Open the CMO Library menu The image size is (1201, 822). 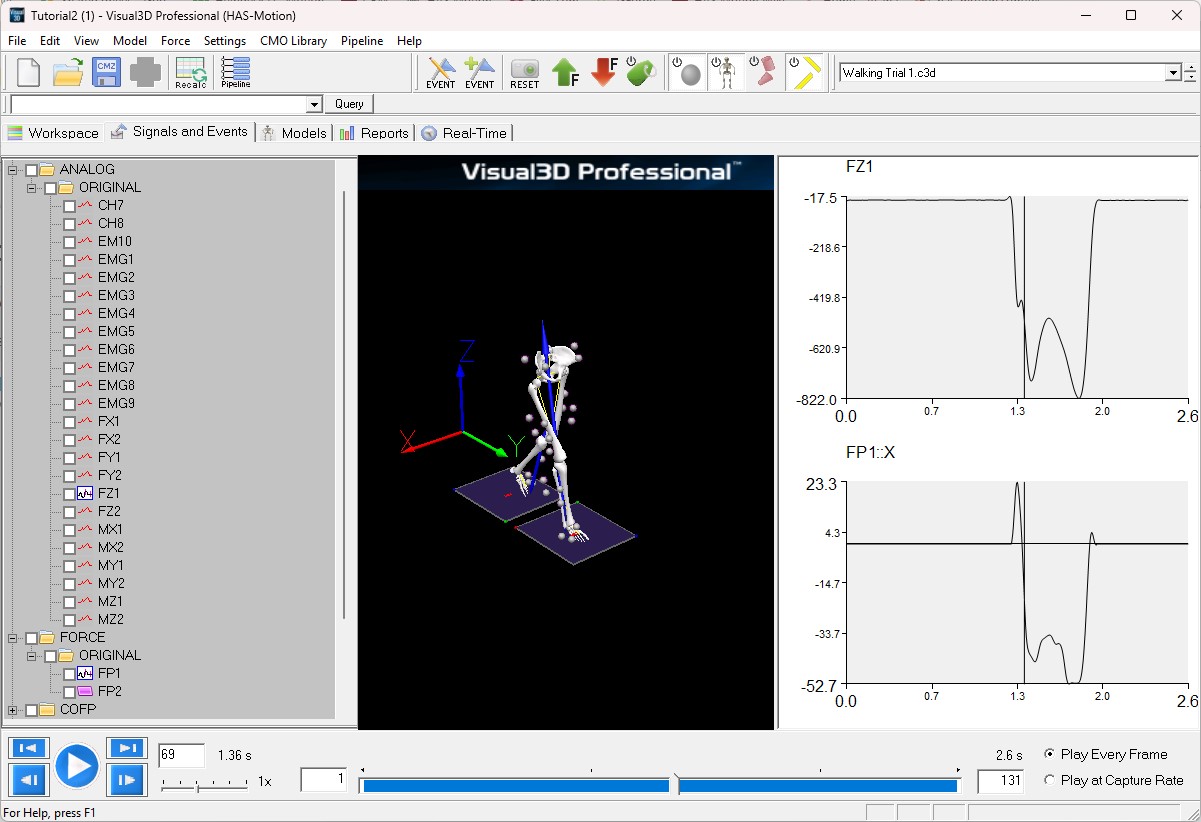(293, 41)
